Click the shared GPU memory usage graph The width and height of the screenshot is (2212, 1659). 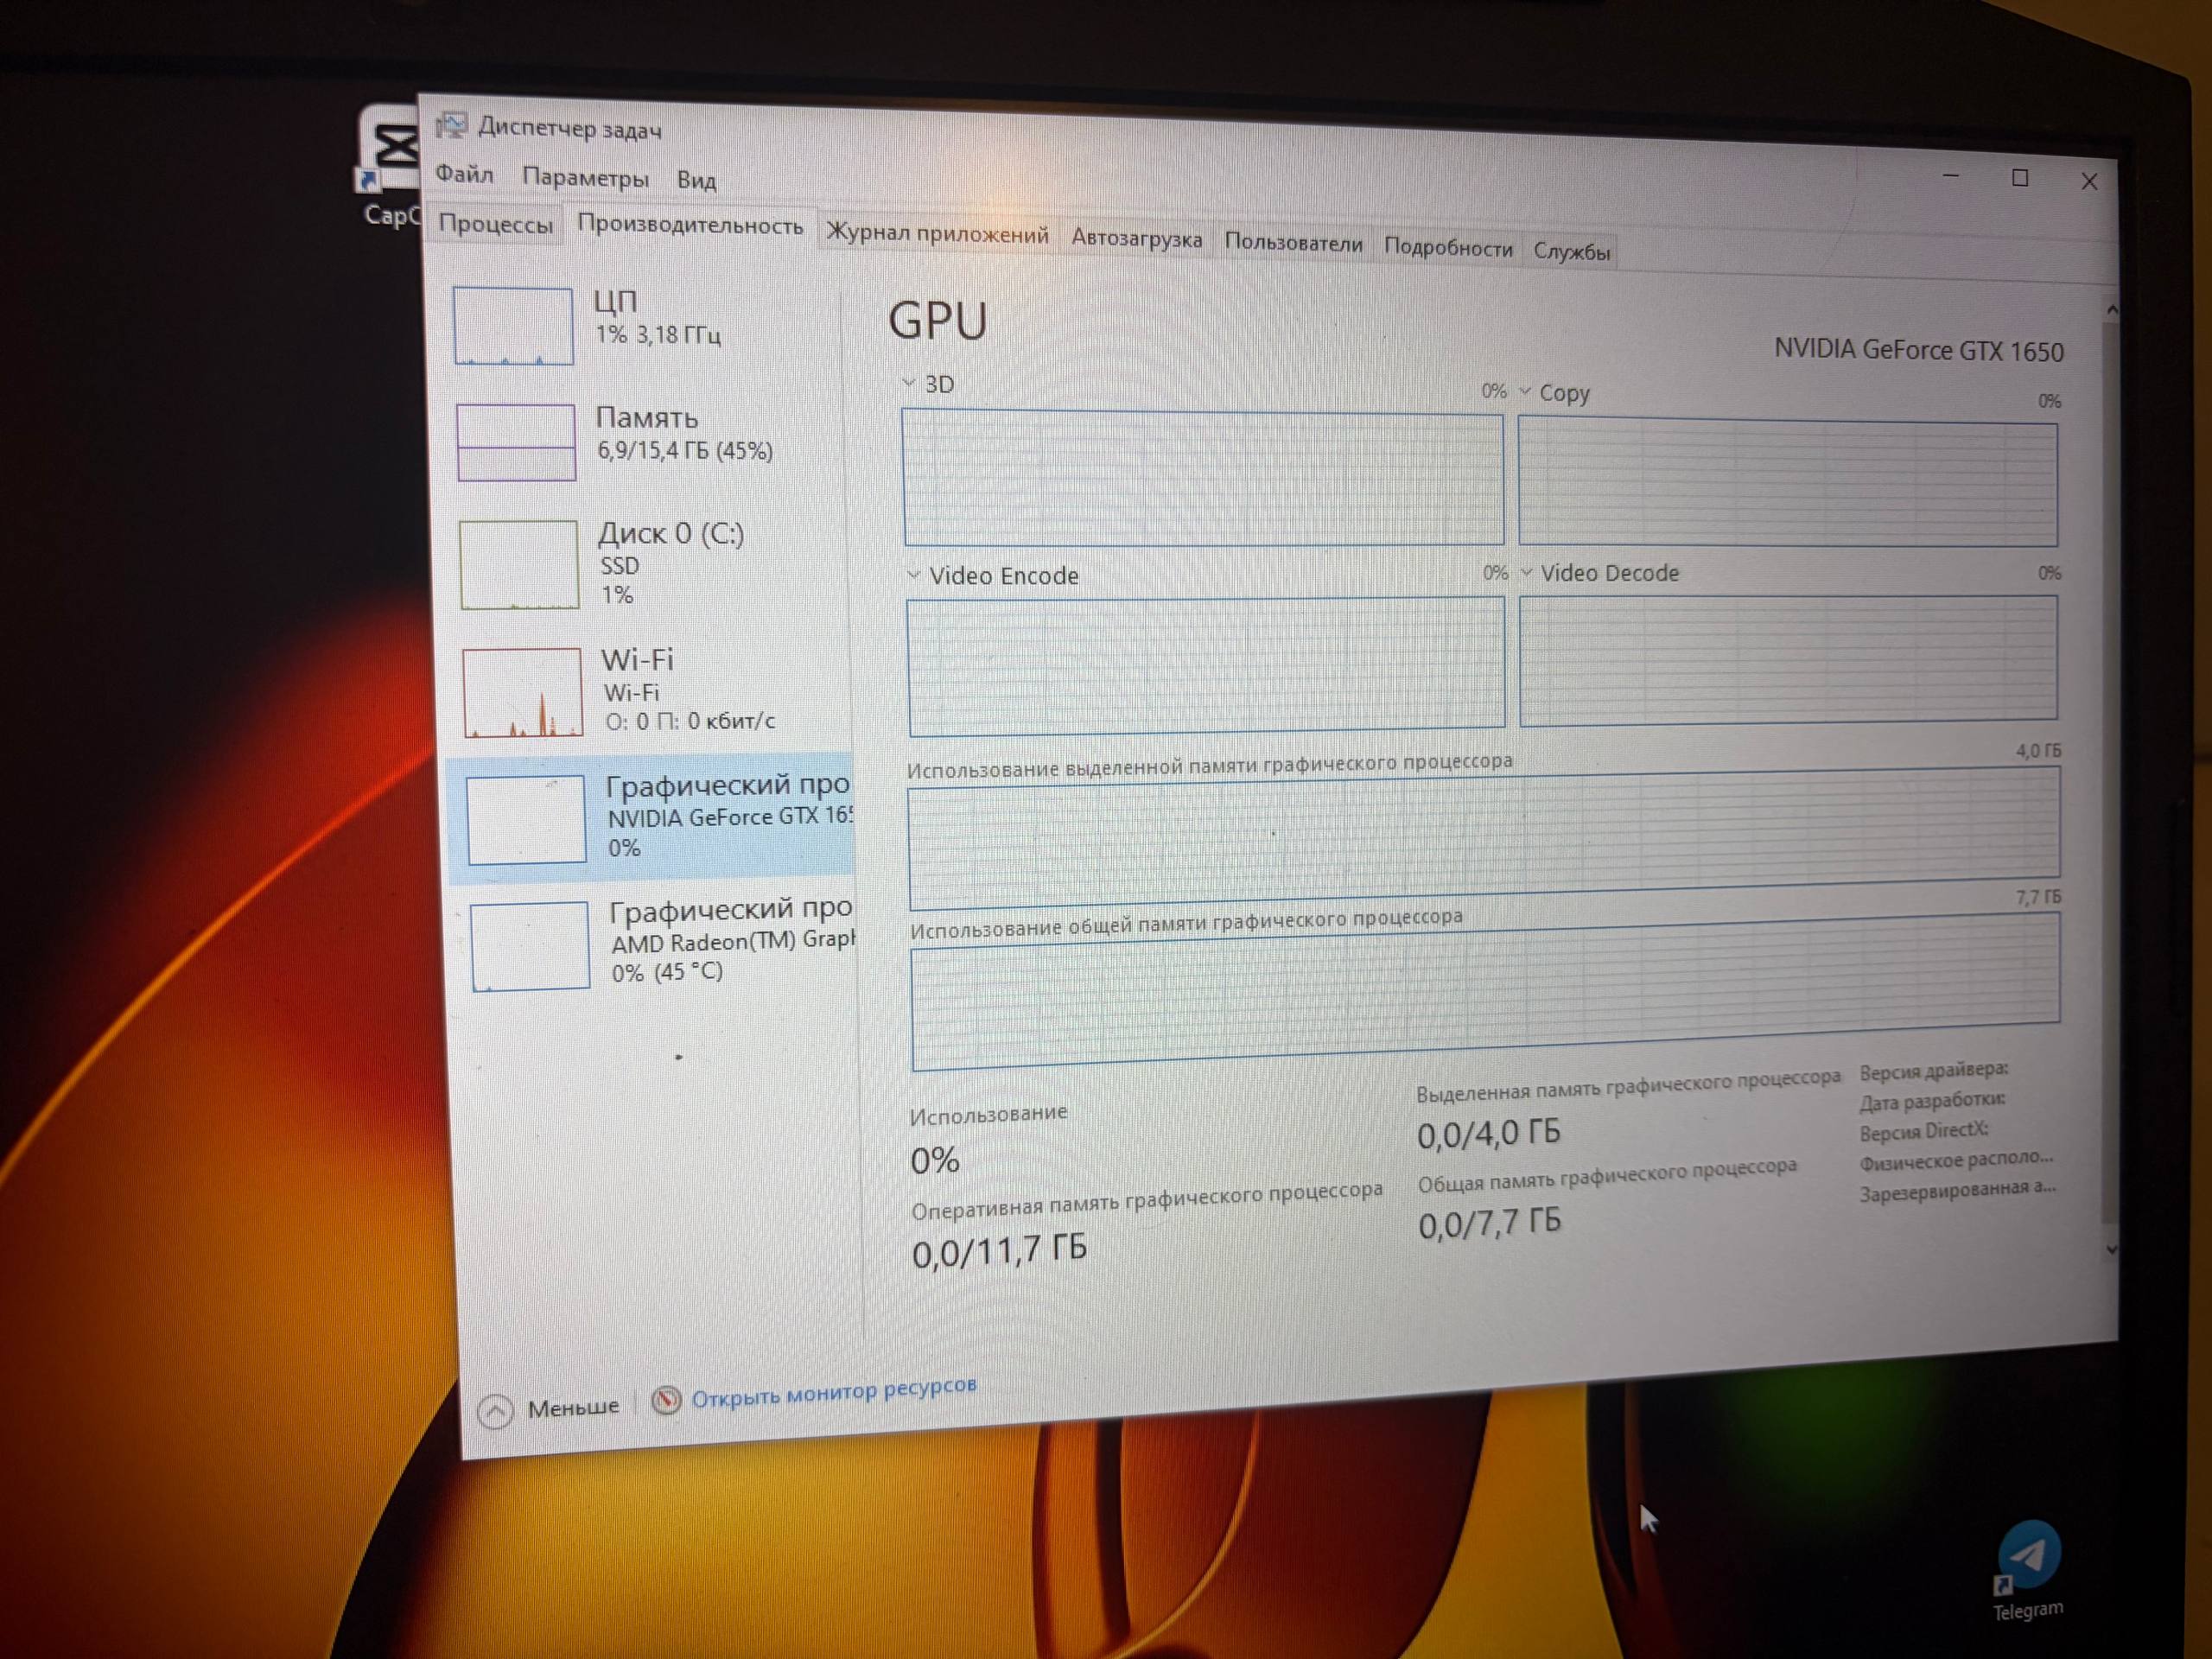1486,991
